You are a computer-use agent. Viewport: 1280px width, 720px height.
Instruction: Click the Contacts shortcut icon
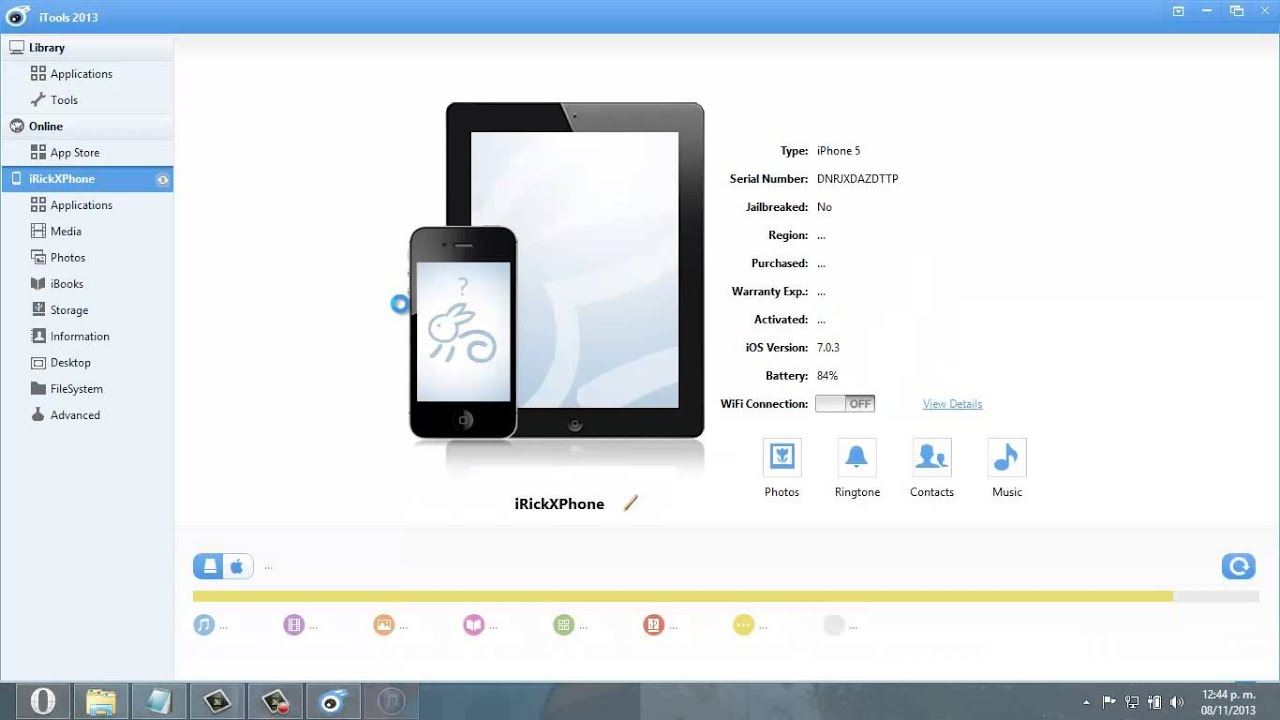[x=932, y=457]
